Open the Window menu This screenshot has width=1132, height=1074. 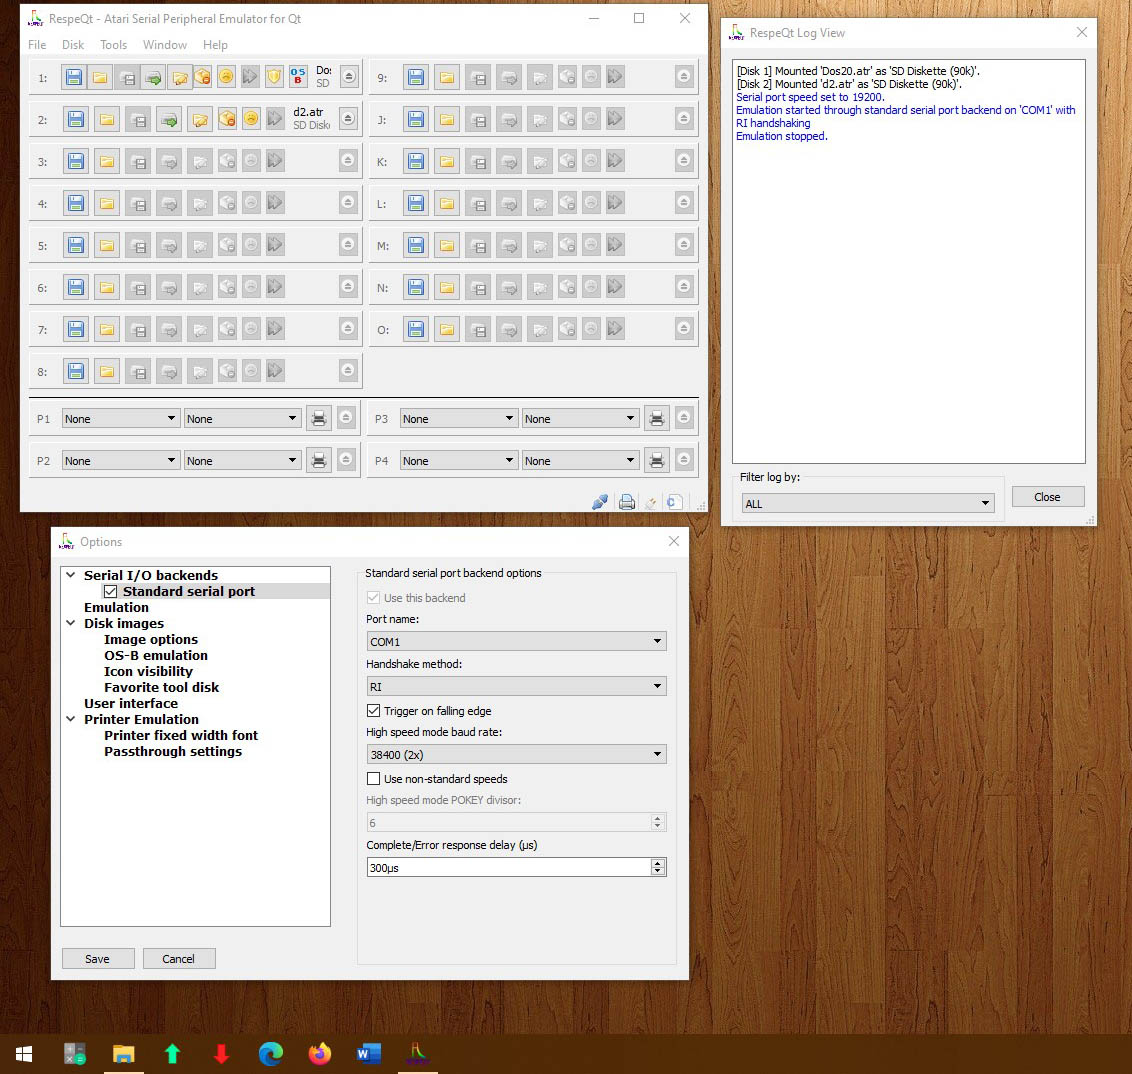(165, 45)
